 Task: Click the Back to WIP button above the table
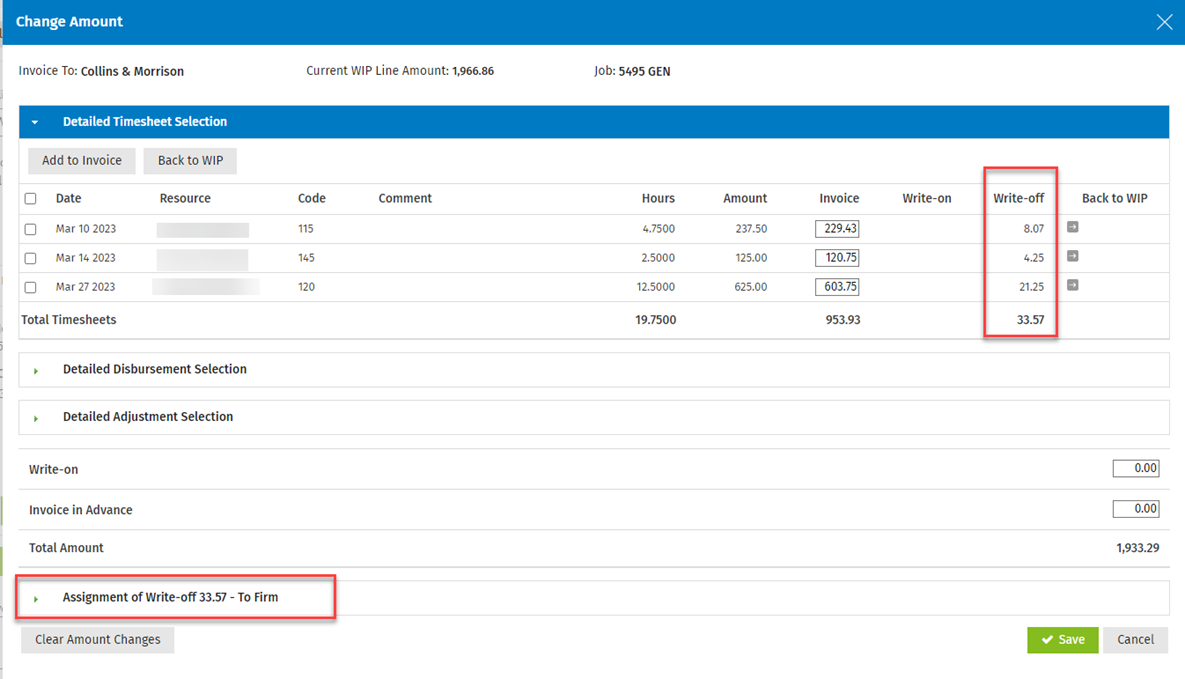tap(190, 160)
